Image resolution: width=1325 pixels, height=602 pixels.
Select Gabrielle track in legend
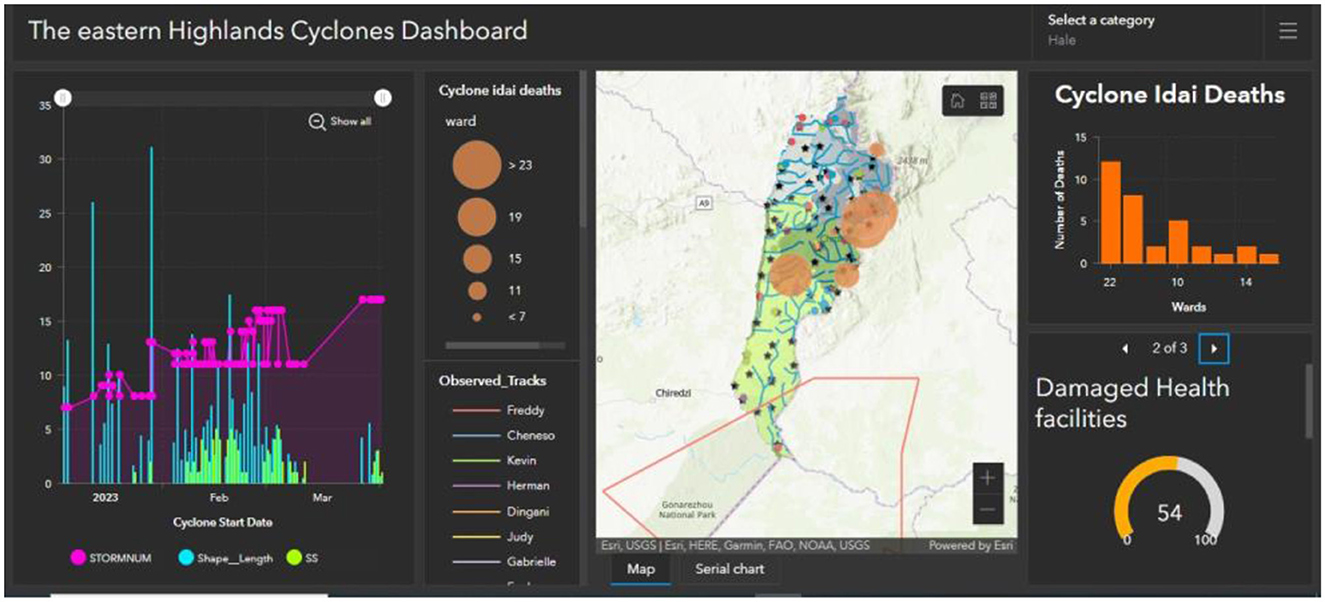point(503,562)
